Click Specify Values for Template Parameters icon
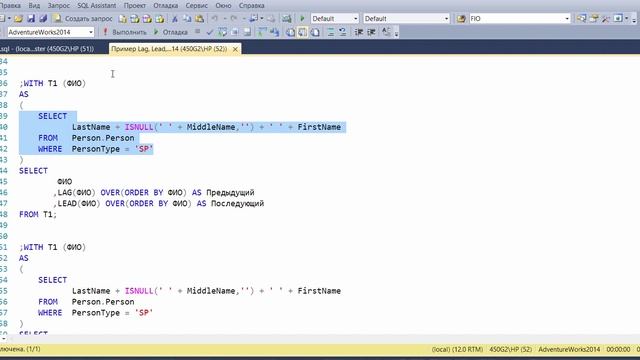This screenshot has height=360, width=640. 386,32
